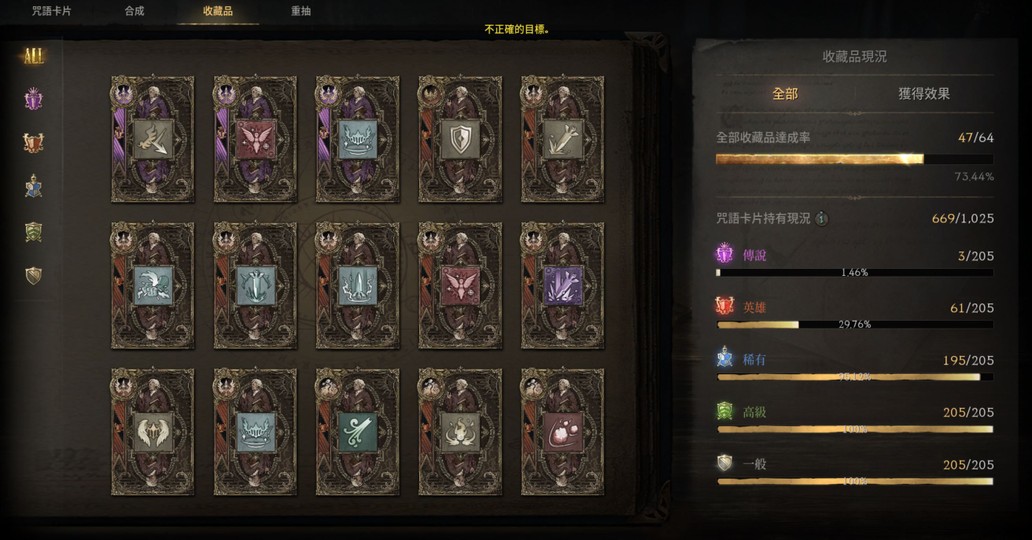This screenshot has width=1032, height=540.
Task: Filter by grey common shield icon
Action: click(x=34, y=275)
